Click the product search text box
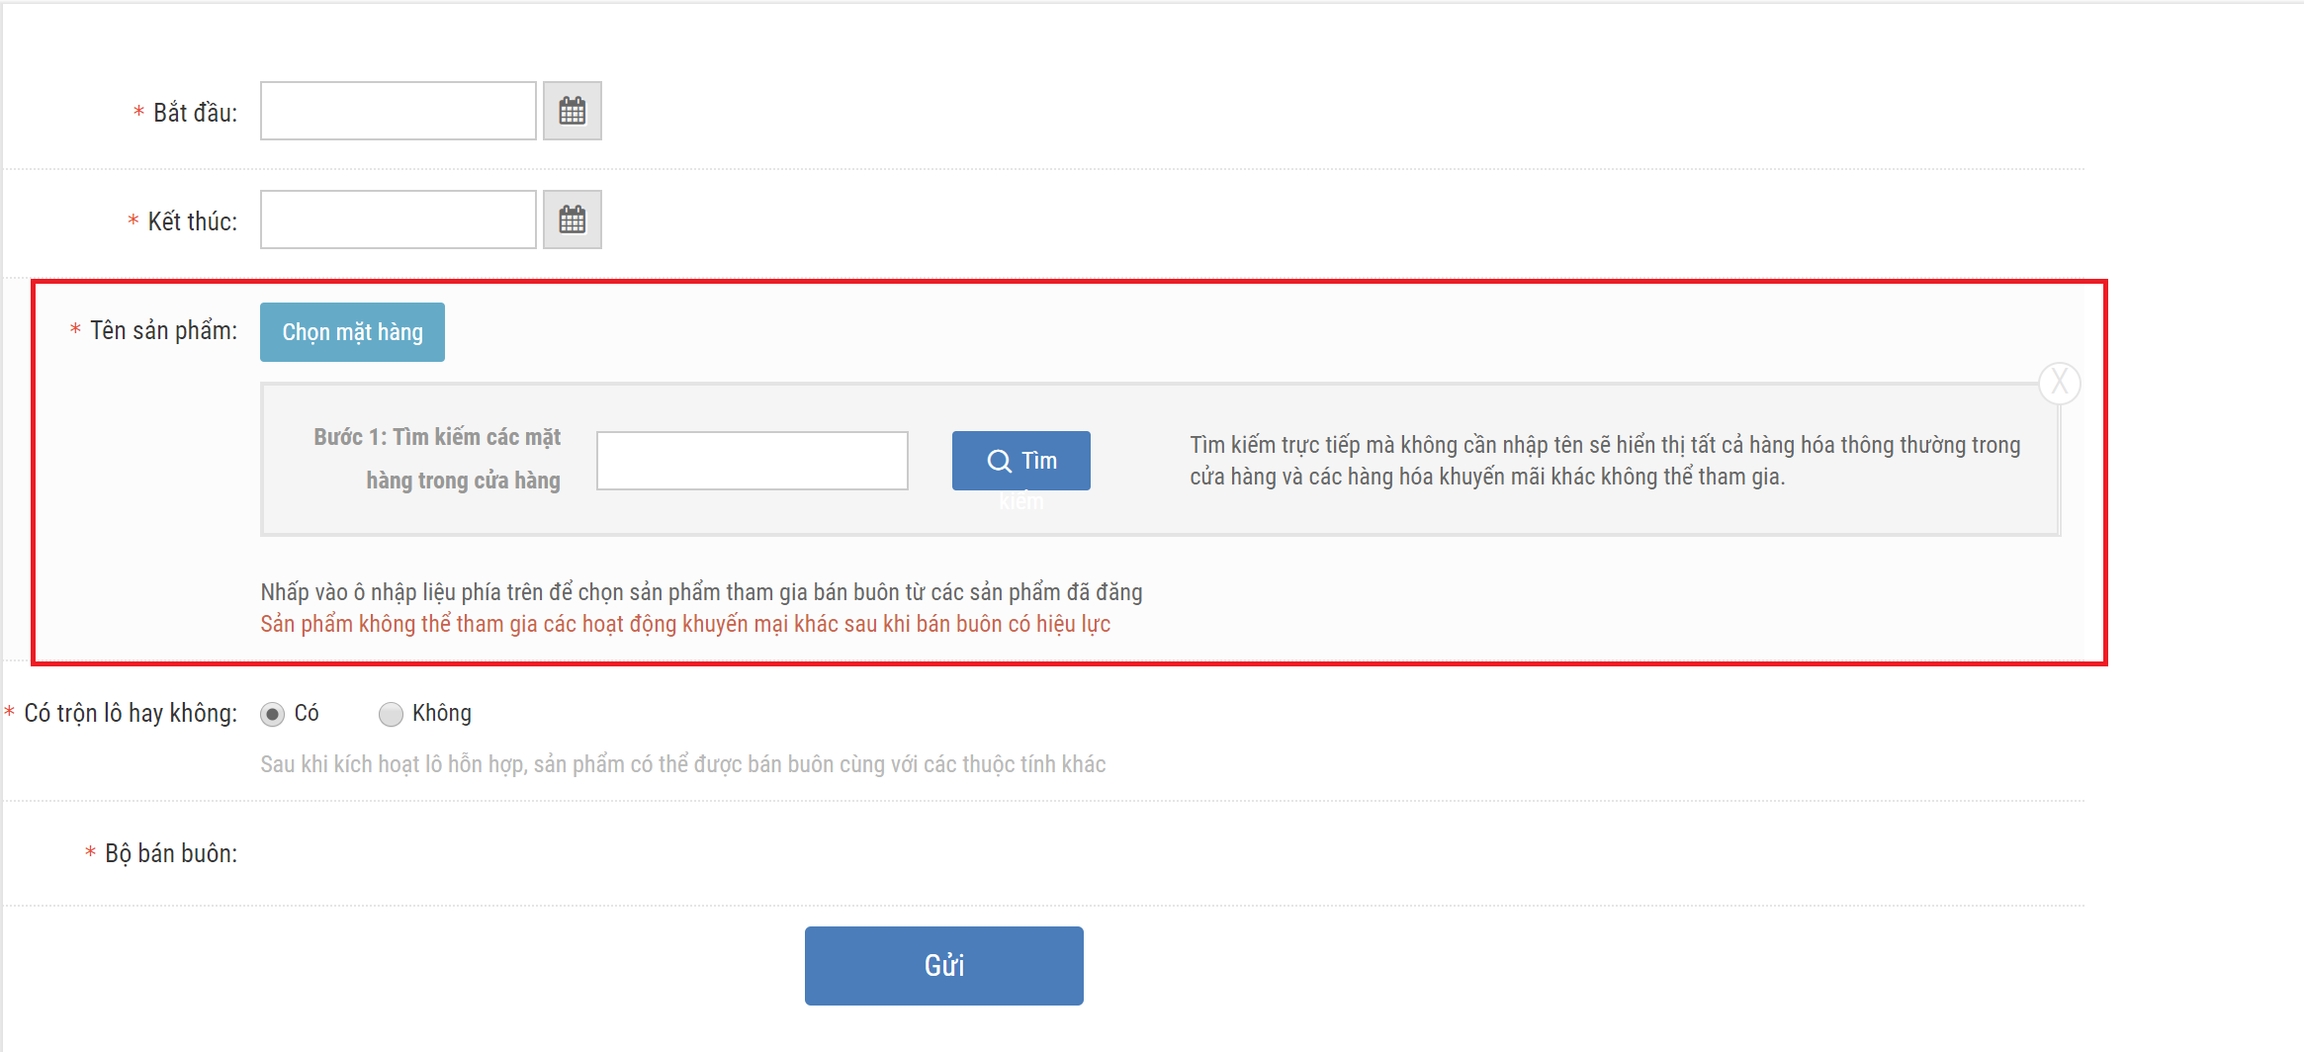The height and width of the screenshot is (1052, 2304). pos(752,461)
